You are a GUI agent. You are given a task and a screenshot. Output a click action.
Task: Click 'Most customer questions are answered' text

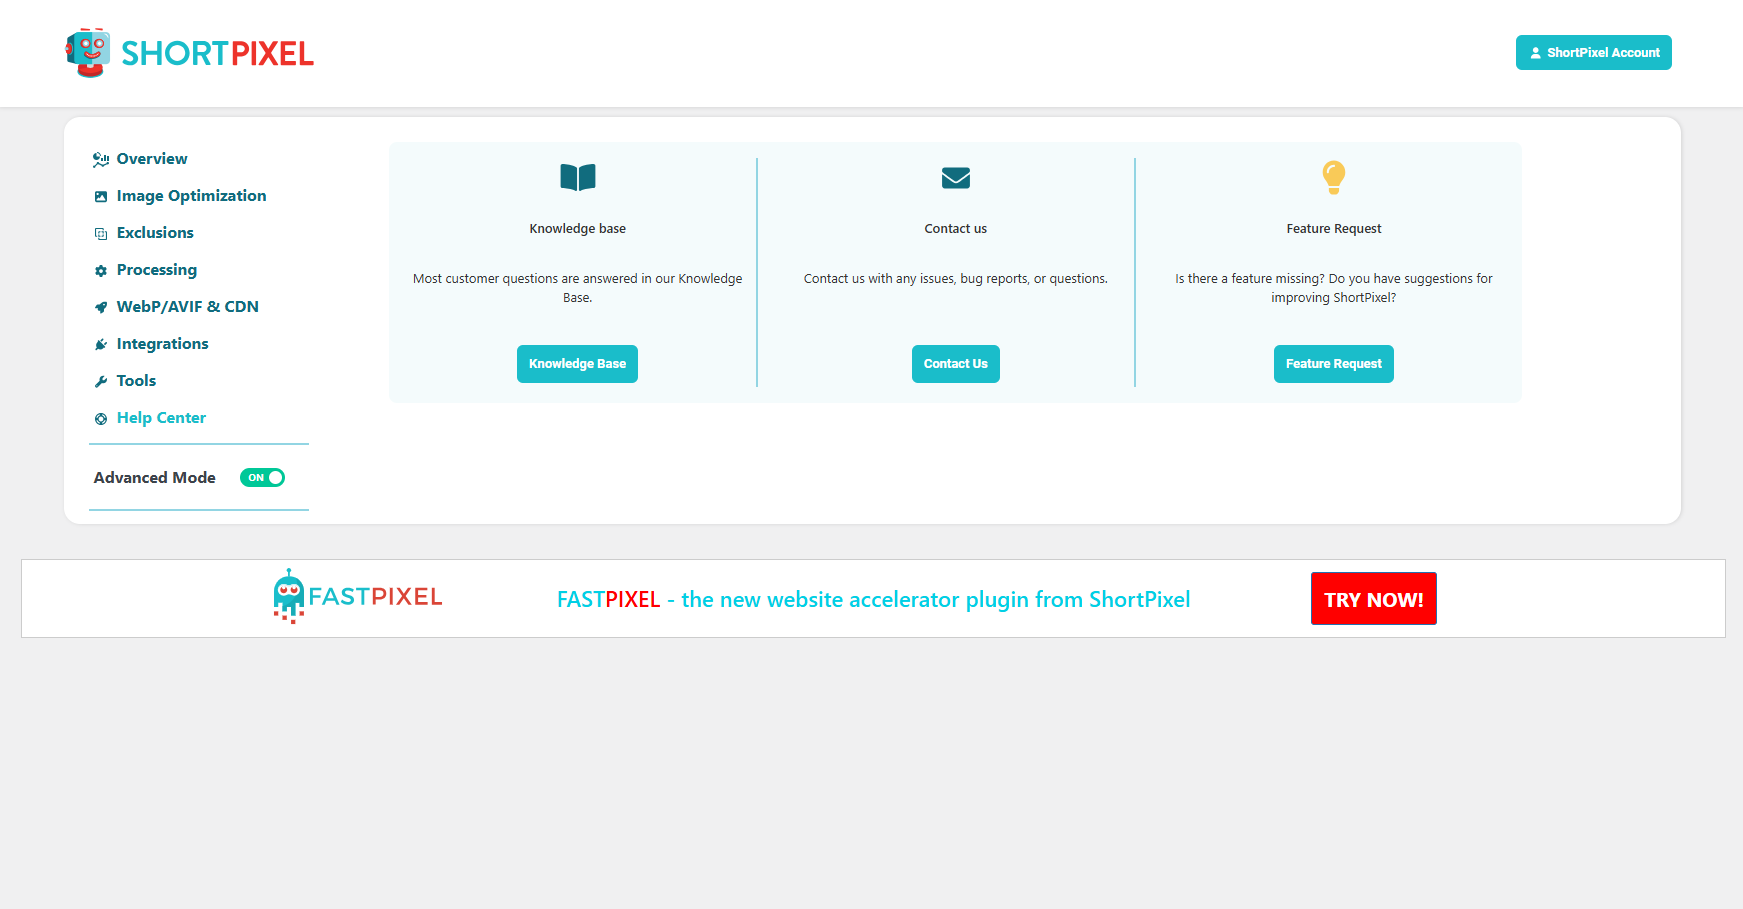click(578, 288)
